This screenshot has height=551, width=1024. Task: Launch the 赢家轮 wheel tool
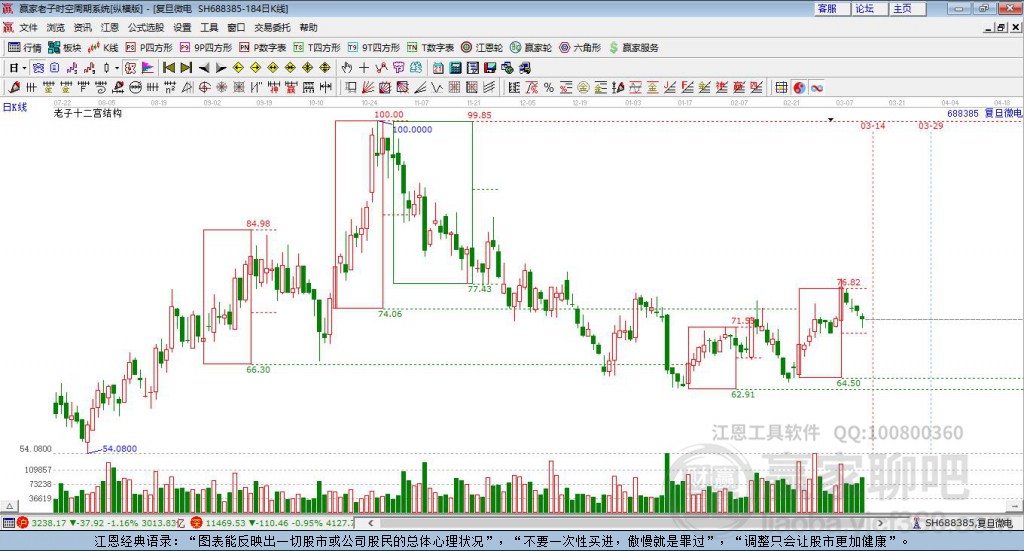[531, 48]
